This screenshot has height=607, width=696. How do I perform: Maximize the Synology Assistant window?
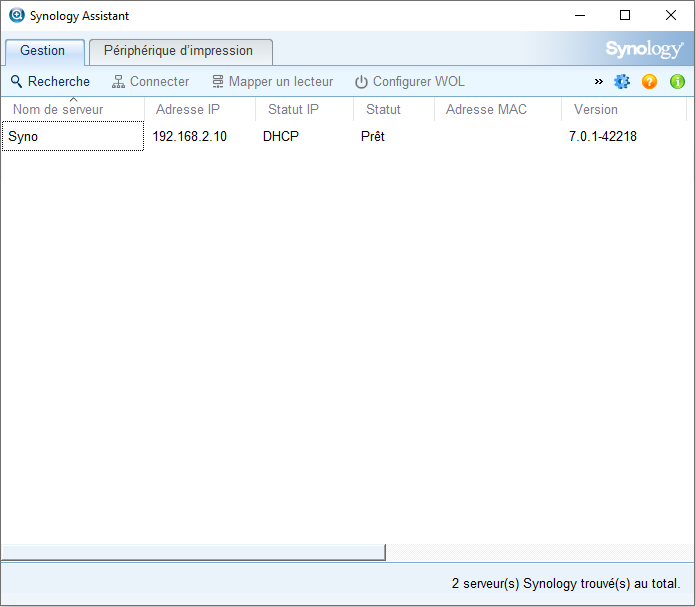[625, 16]
